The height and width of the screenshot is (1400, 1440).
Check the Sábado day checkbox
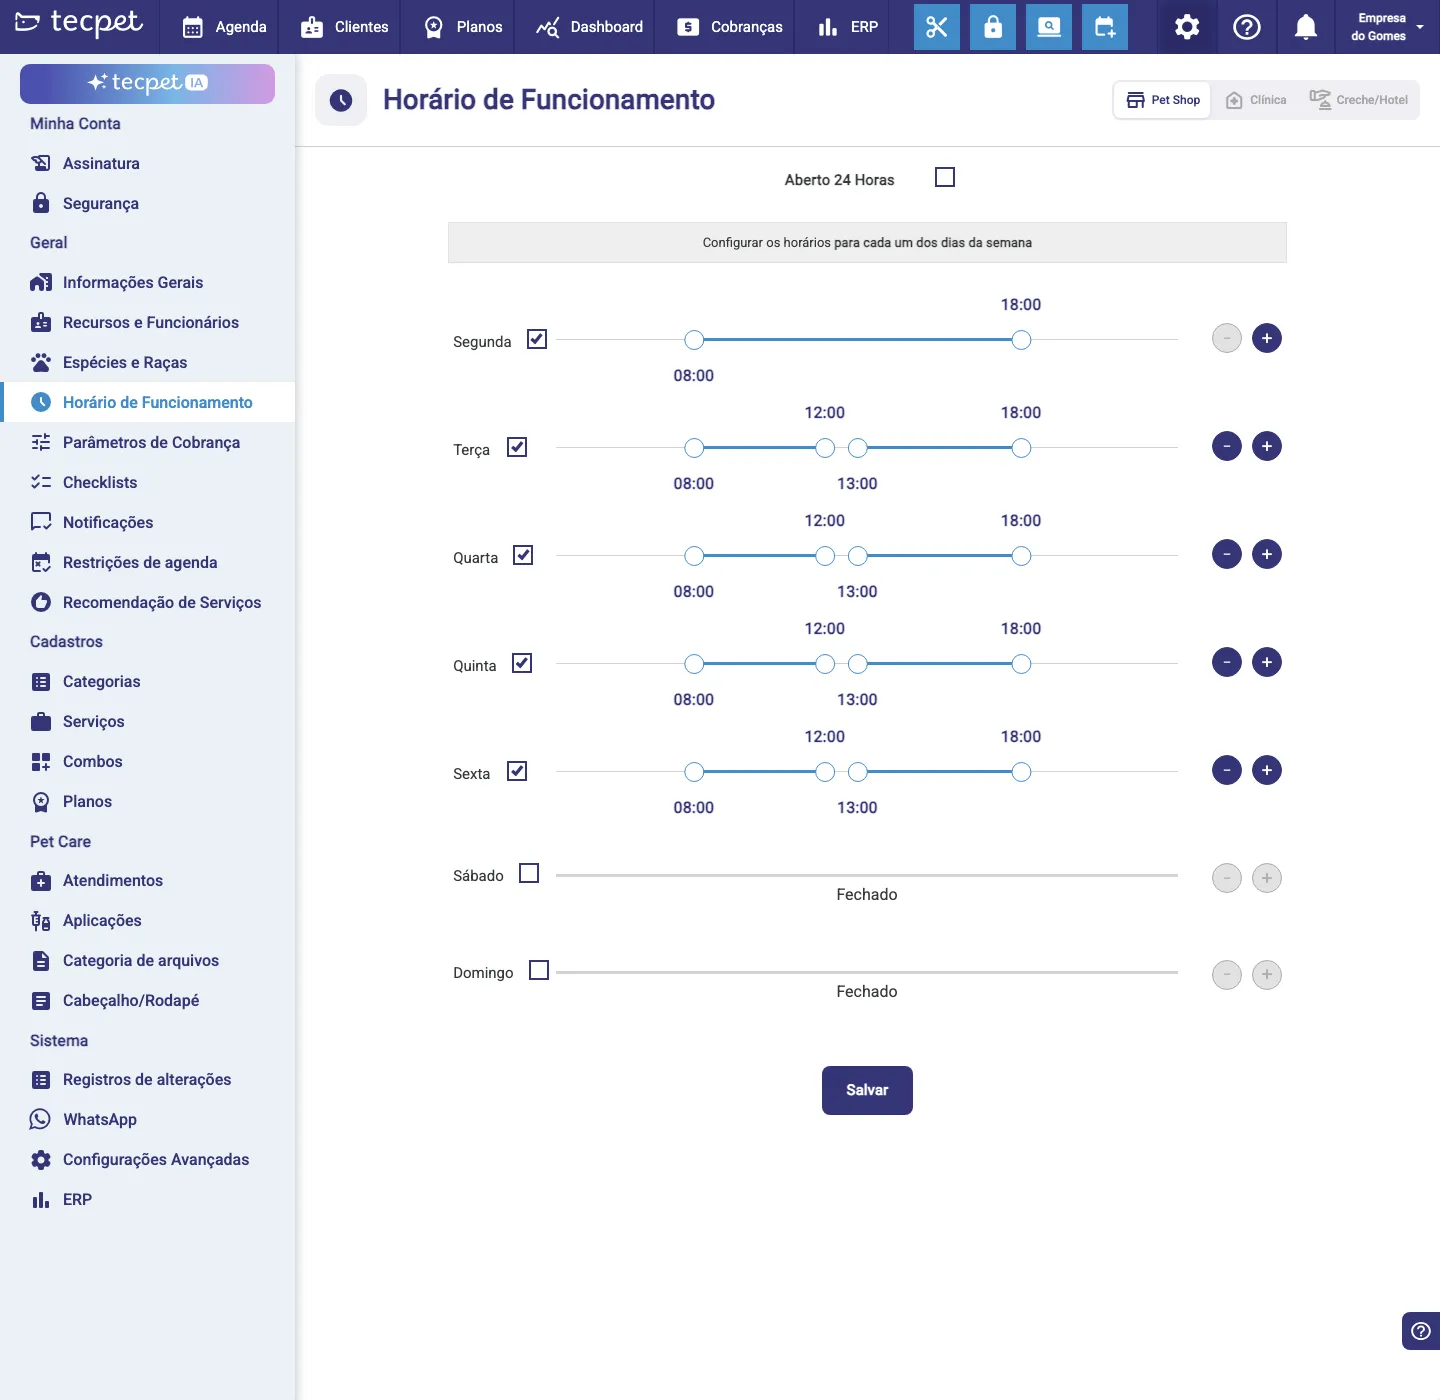[529, 873]
